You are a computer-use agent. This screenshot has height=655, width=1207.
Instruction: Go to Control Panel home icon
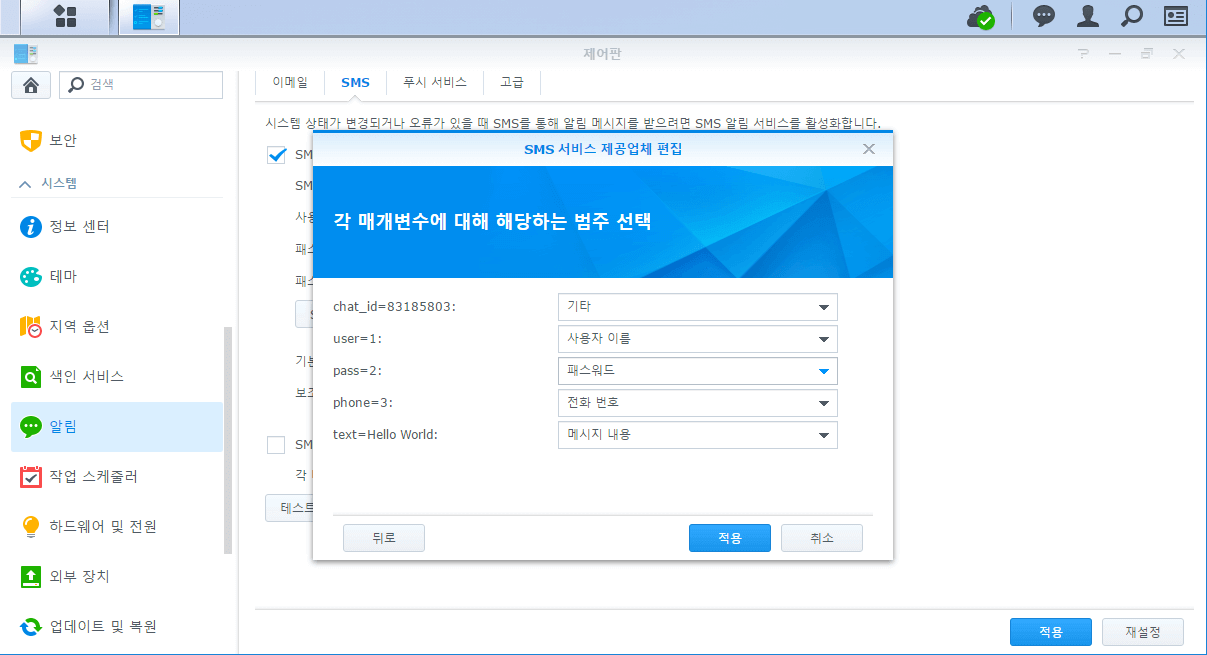[x=31, y=85]
